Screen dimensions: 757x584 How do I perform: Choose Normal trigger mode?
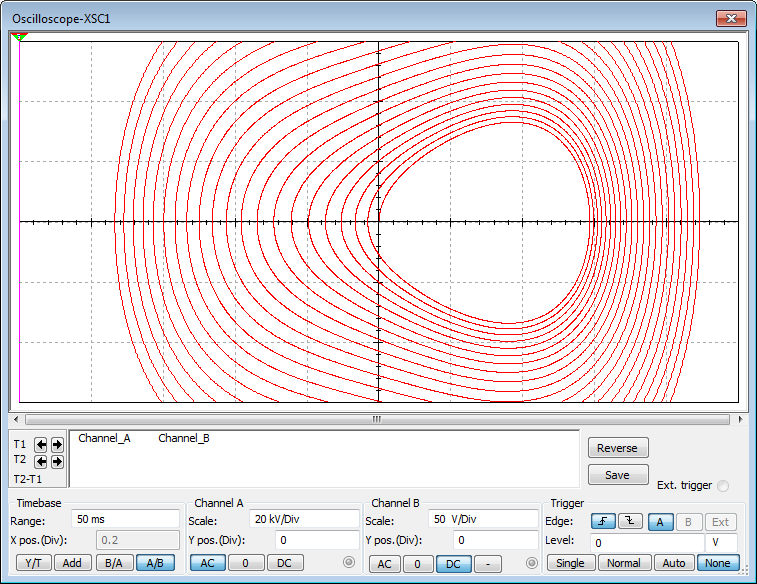[624, 563]
